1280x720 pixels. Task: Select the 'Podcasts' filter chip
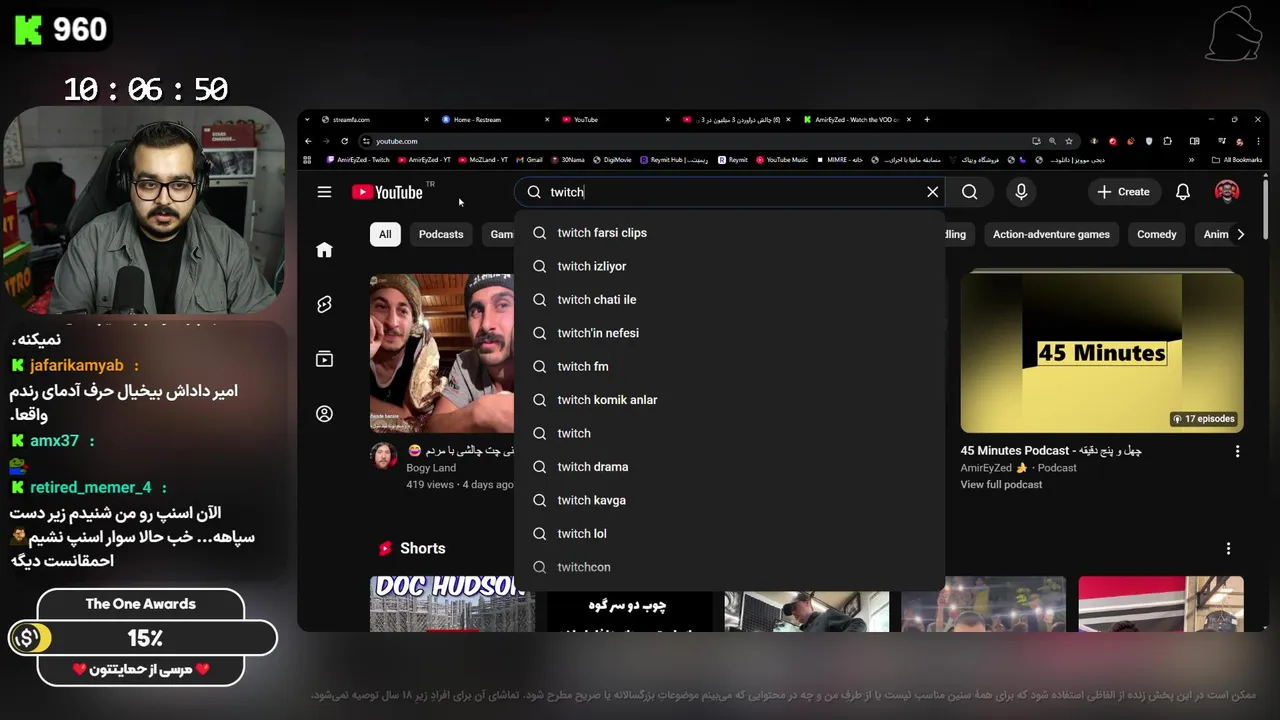[x=441, y=234]
